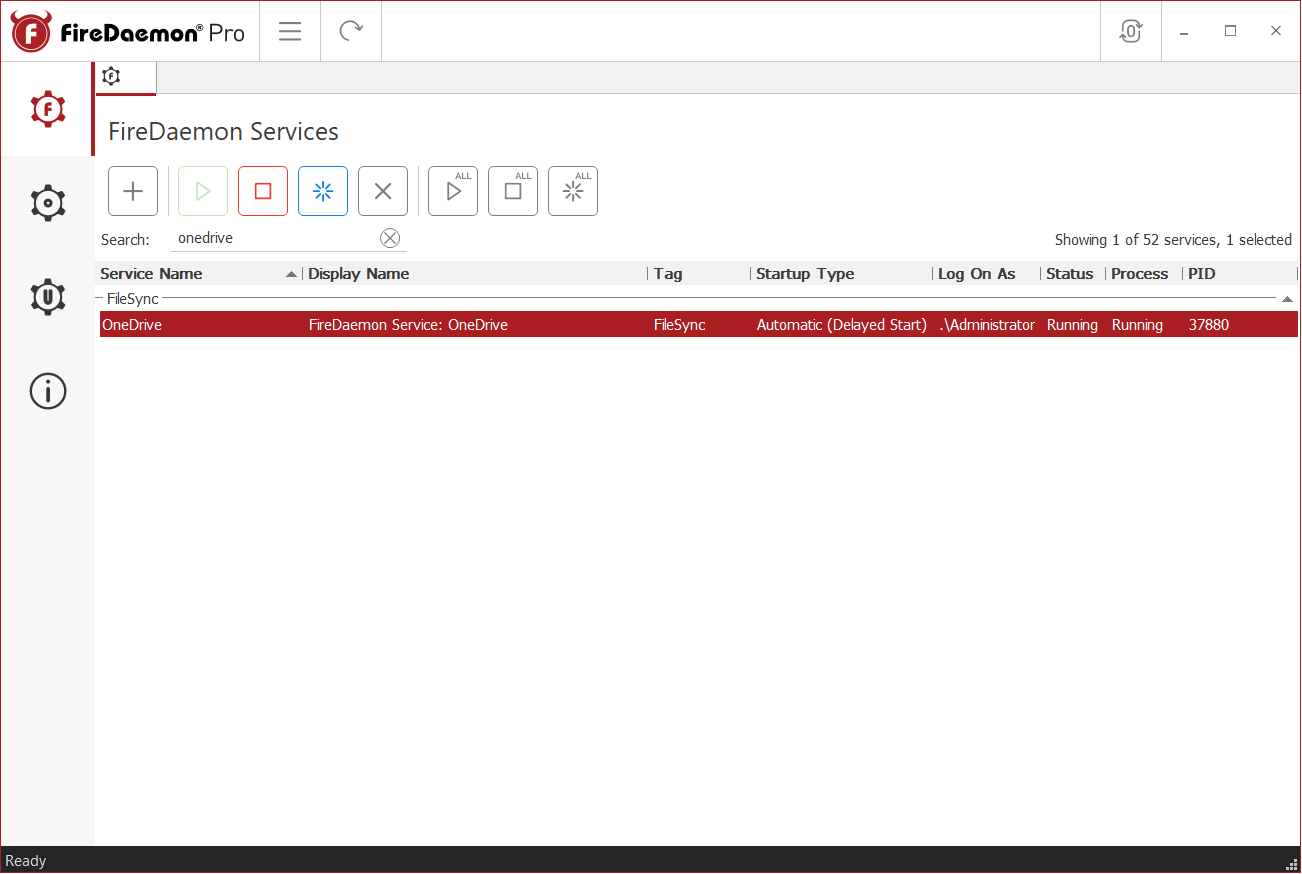
Task: Open the Windows services gear sidebar icon
Action: pos(48,203)
